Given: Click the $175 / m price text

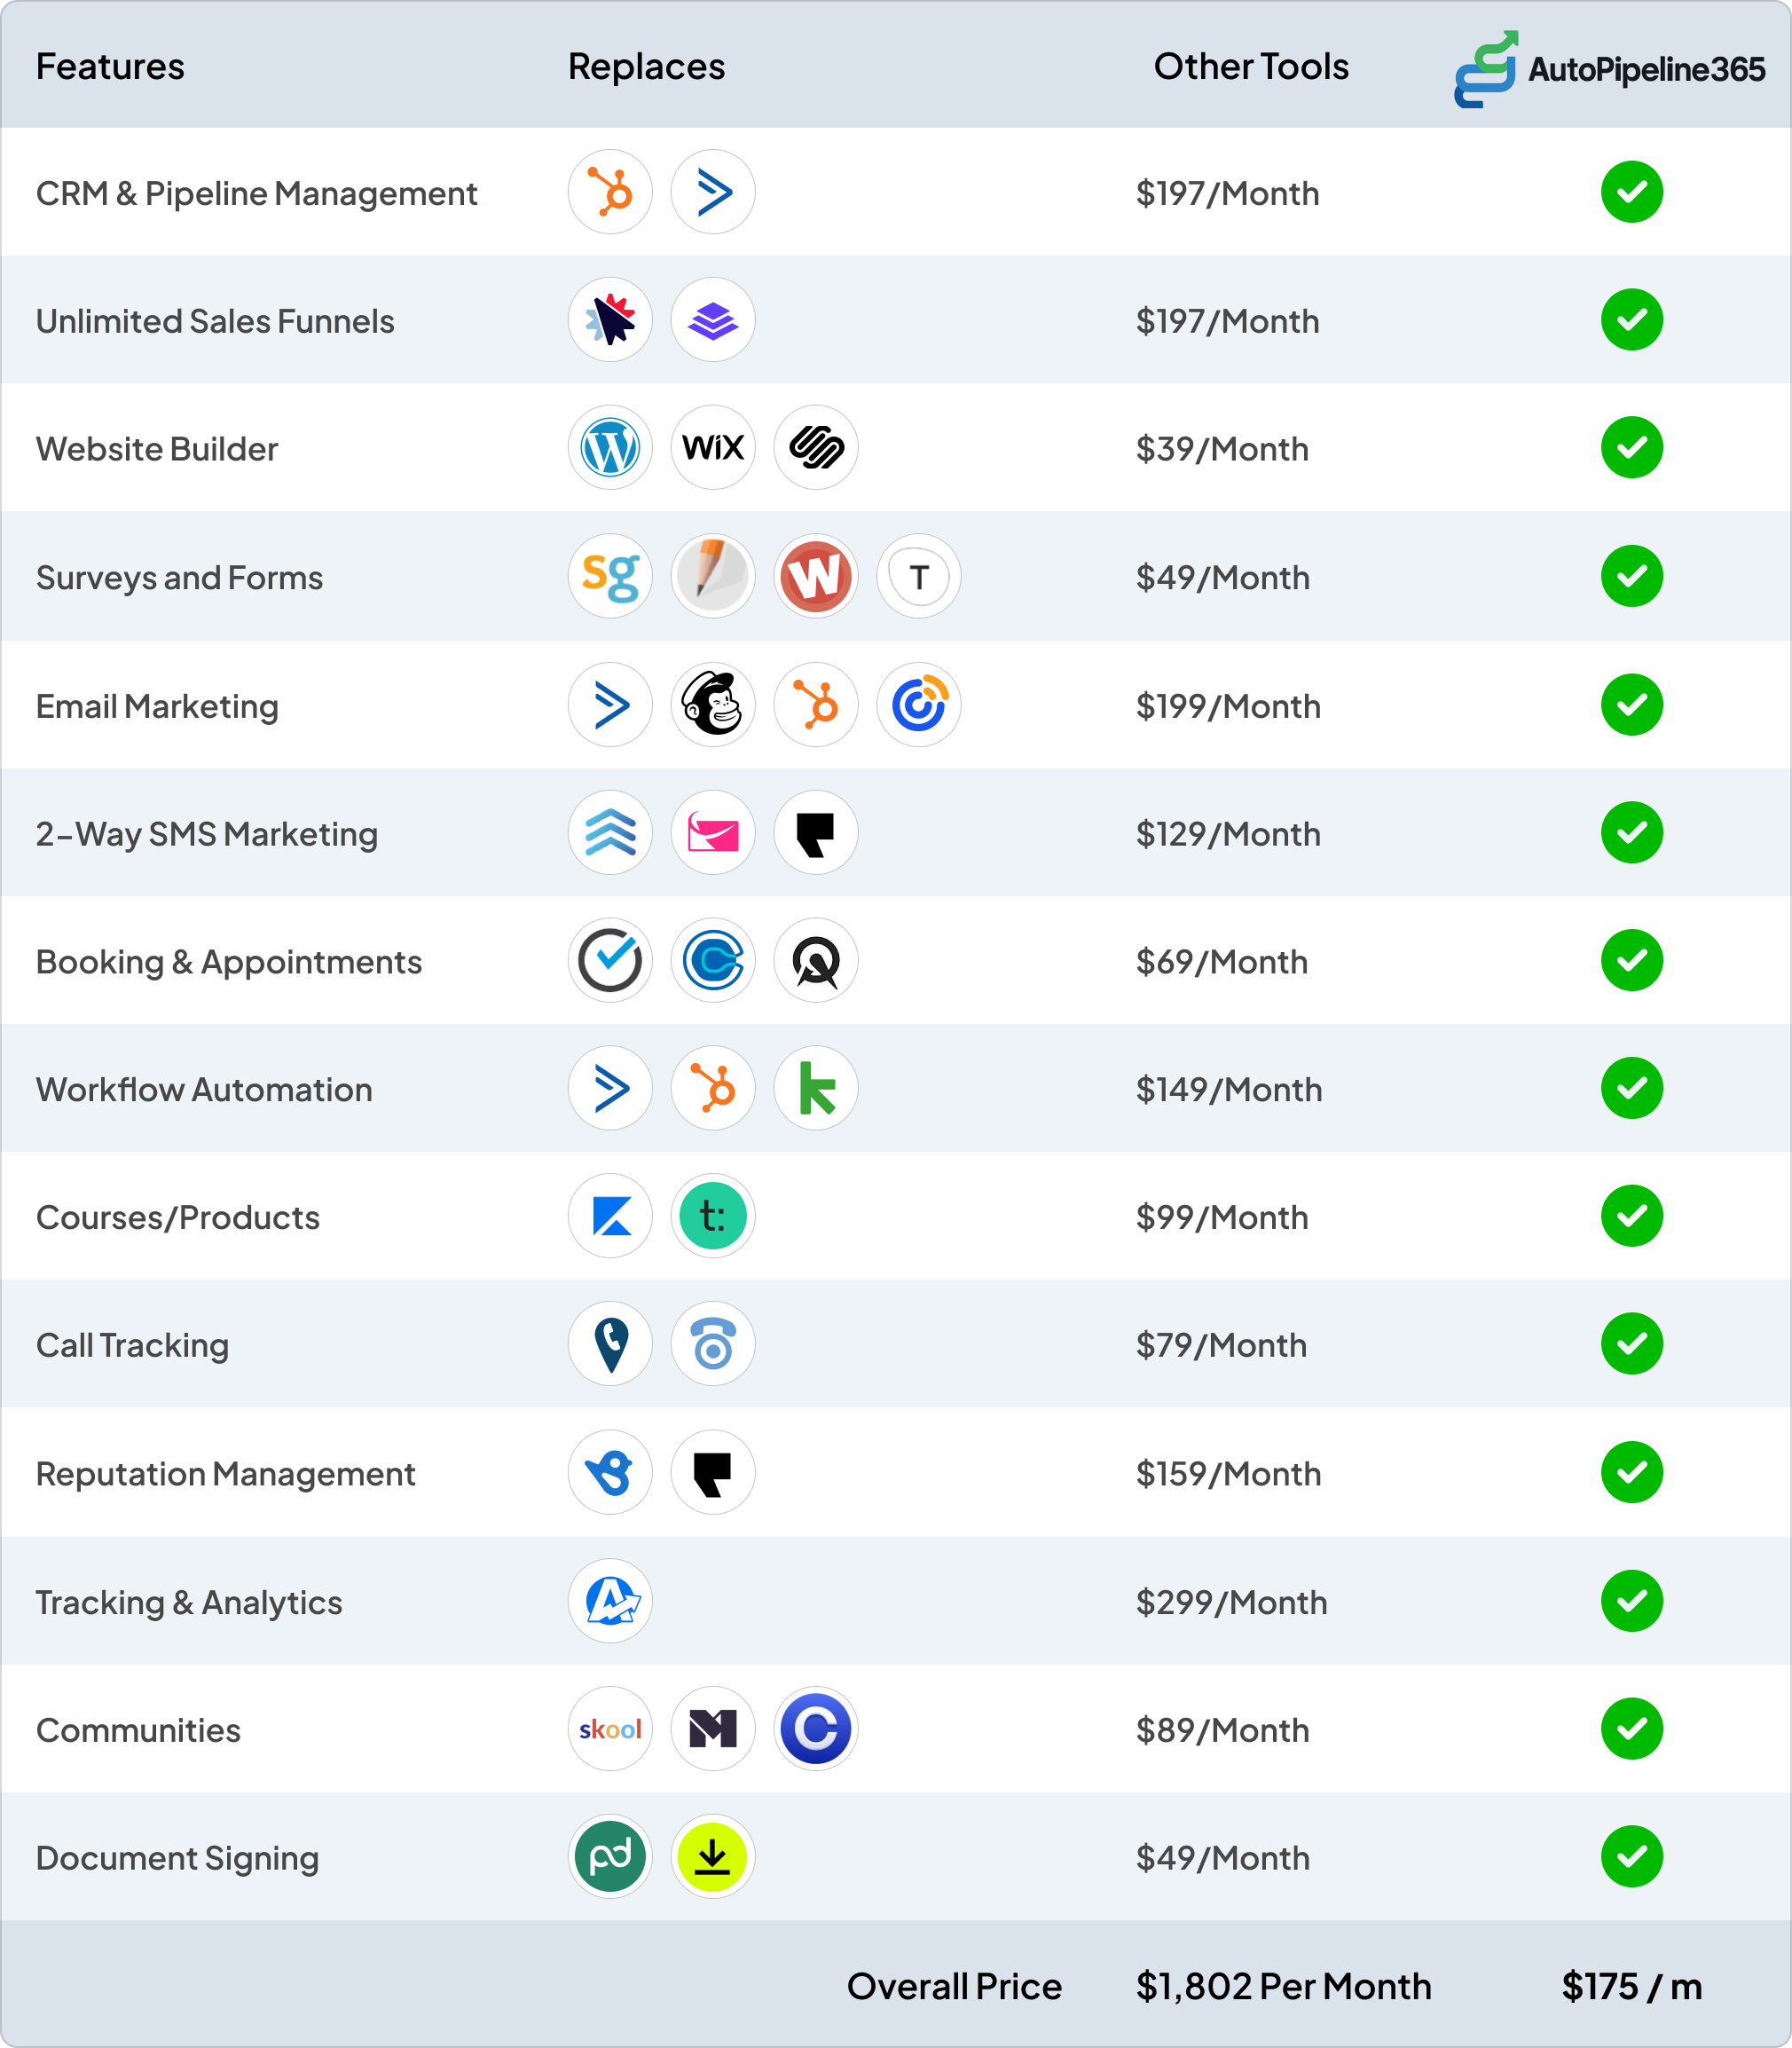Looking at the screenshot, I should pyautogui.click(x=1631, y=1986).
